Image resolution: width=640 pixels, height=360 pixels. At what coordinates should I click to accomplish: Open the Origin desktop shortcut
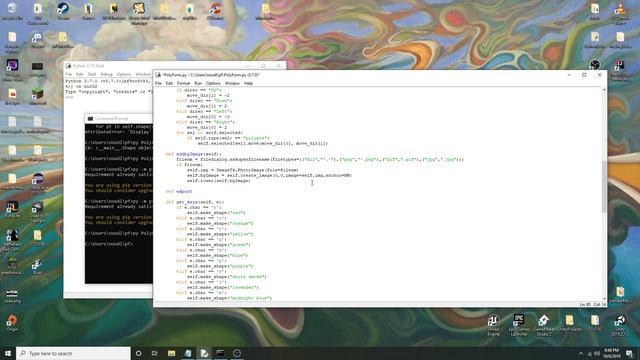point(12,322)
